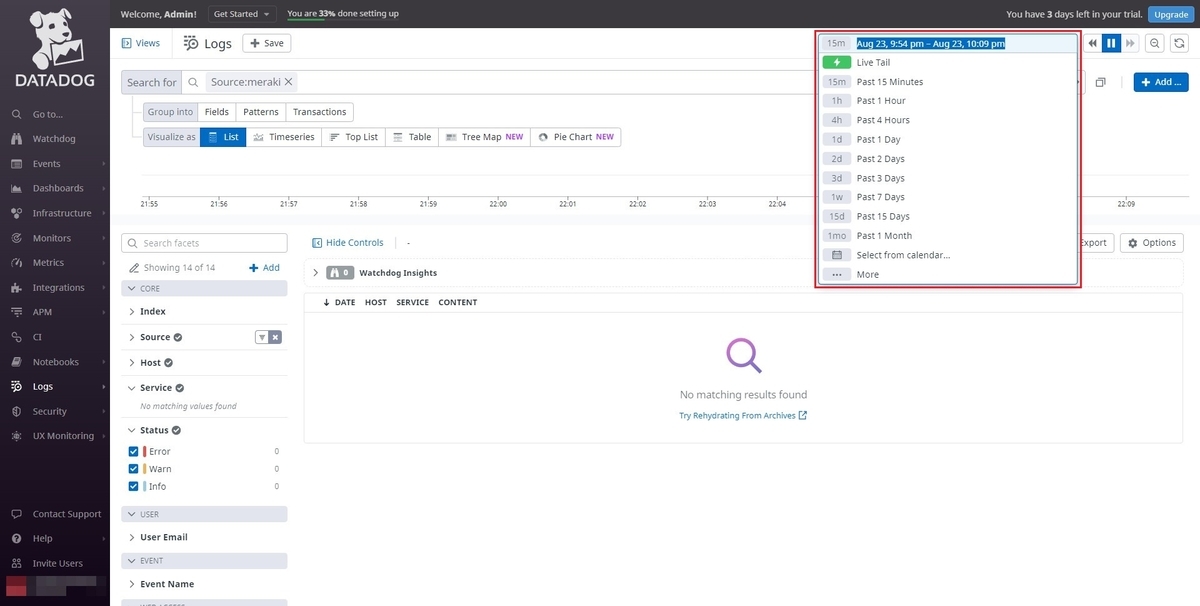Click the zoom out magnifier icon
This screenshot has height=606, width=1200.
click(x=1152, y=43)
